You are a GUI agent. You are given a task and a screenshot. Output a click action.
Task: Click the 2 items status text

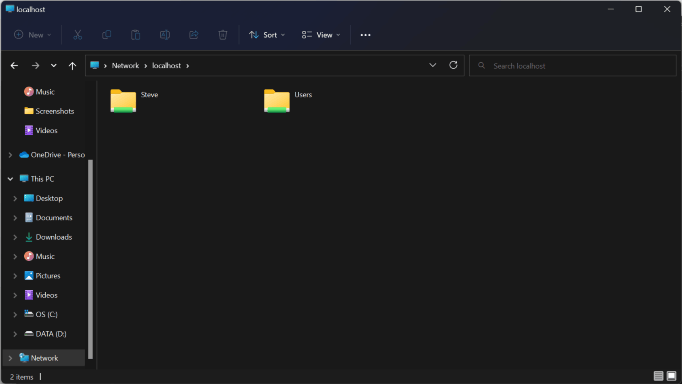point(21,377)
